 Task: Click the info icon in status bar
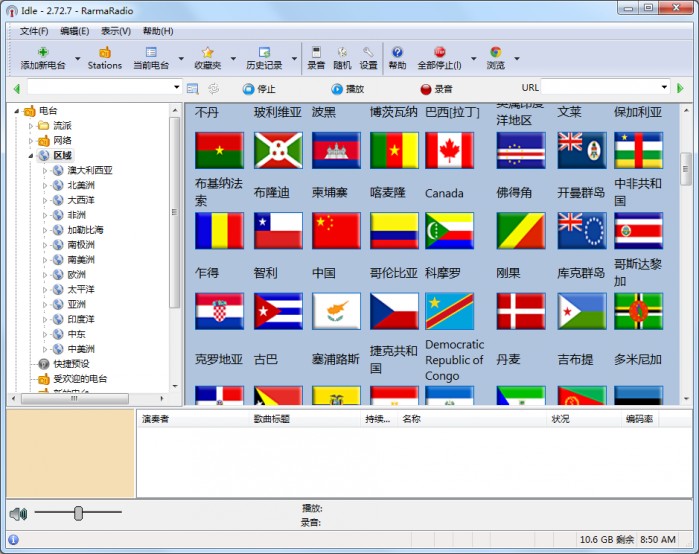(x=14, y=540)
